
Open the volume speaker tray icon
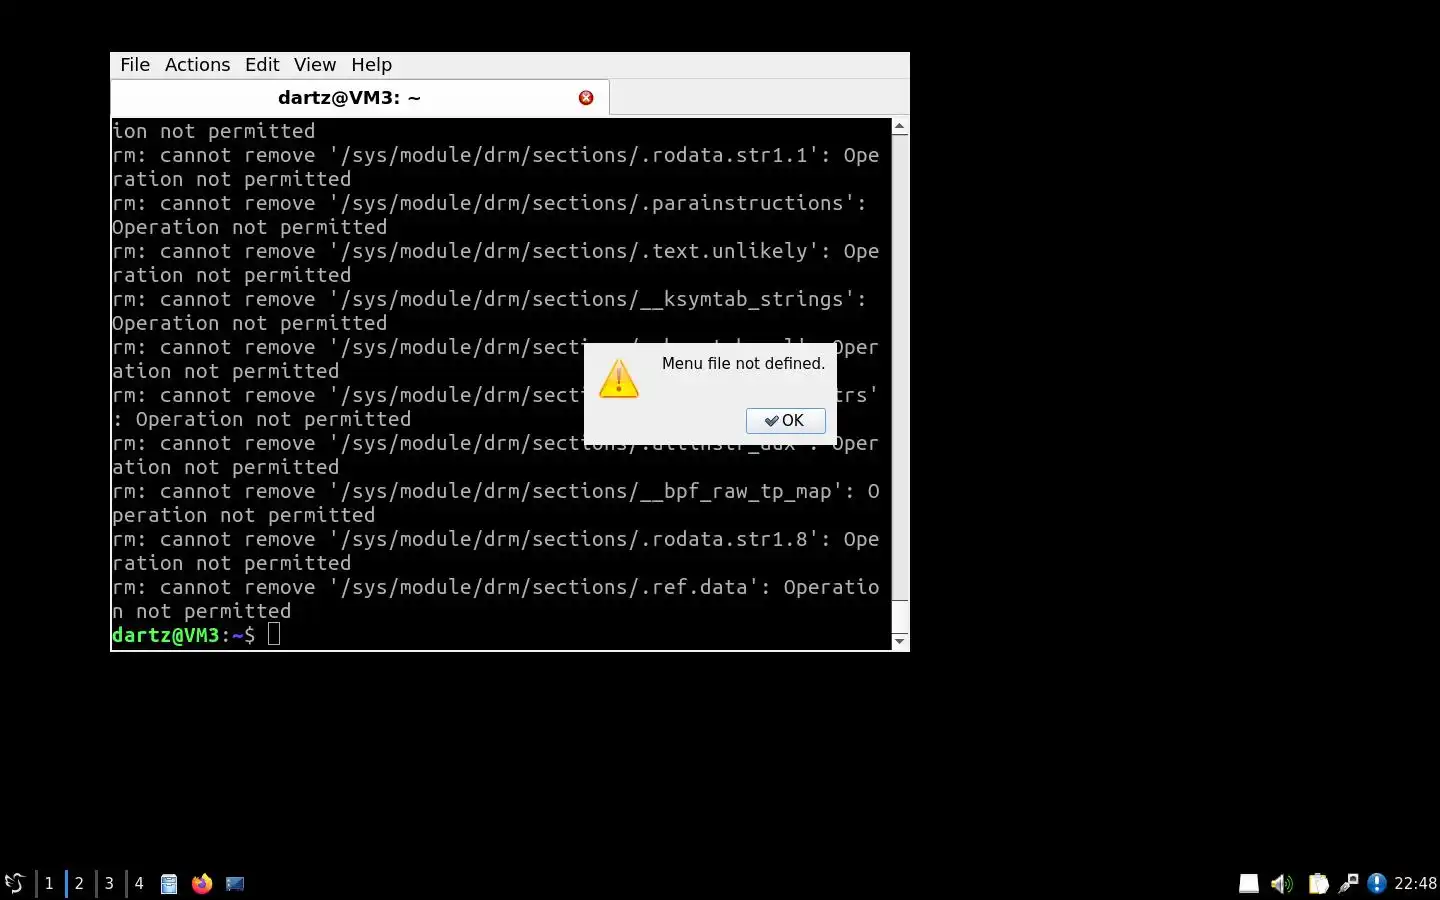coord(1282,883)
